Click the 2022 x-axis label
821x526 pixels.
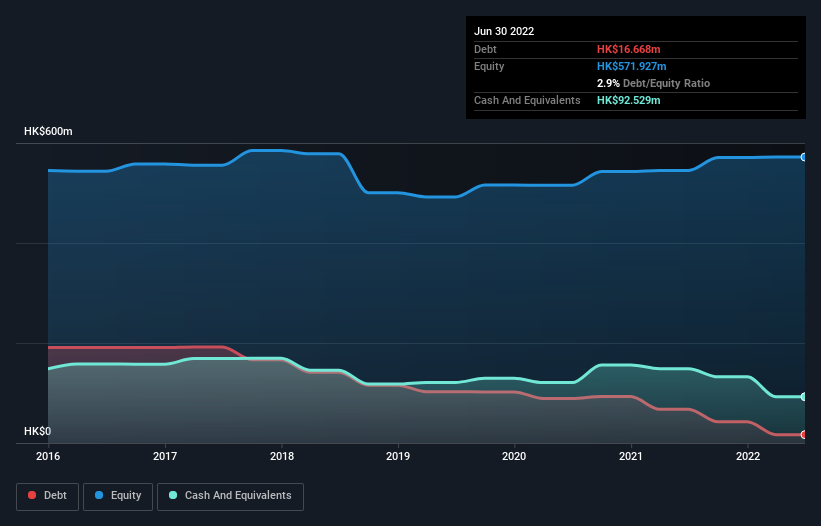pos(748,456)
